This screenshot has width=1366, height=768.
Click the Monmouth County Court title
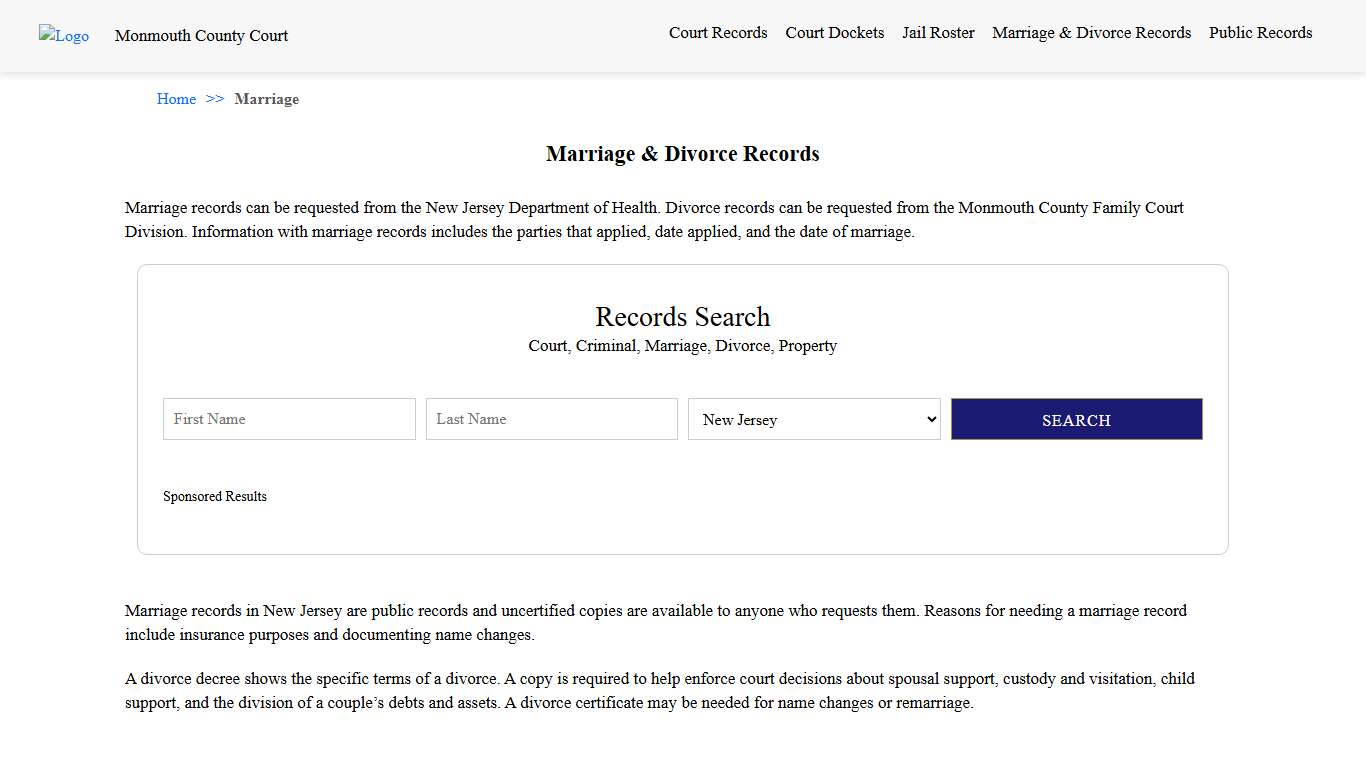pos(200,36)
